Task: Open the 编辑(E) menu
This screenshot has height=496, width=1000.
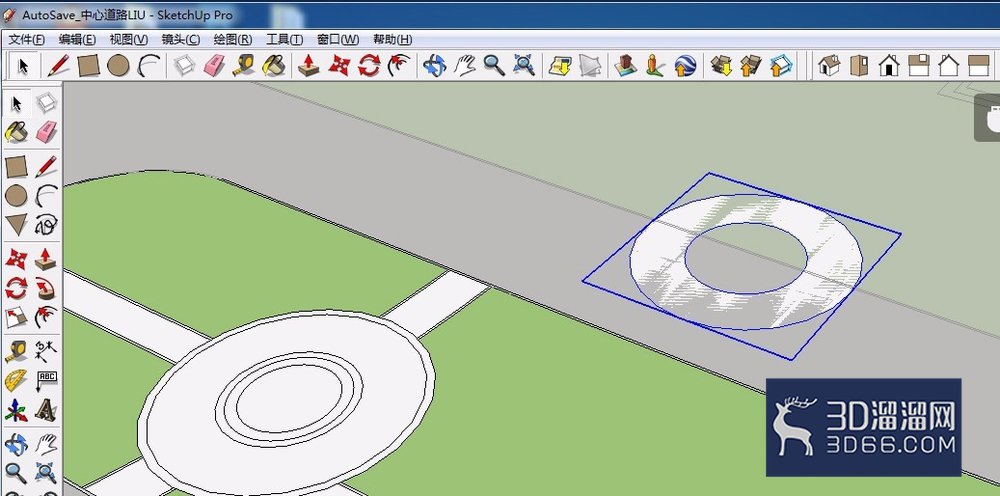Action: coord(77,40)
